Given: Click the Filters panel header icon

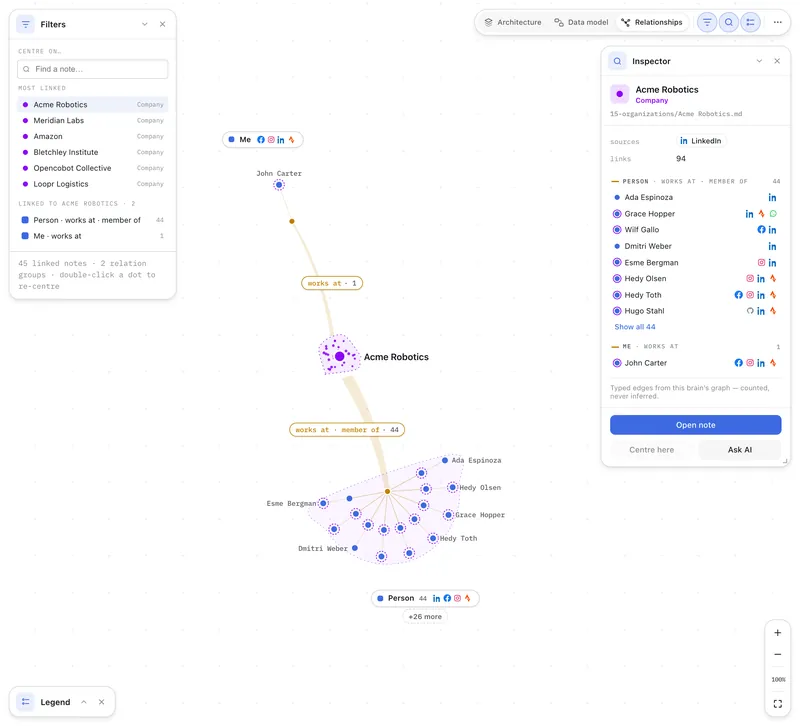Looking at the screenshot, I should tap(26, 24).
